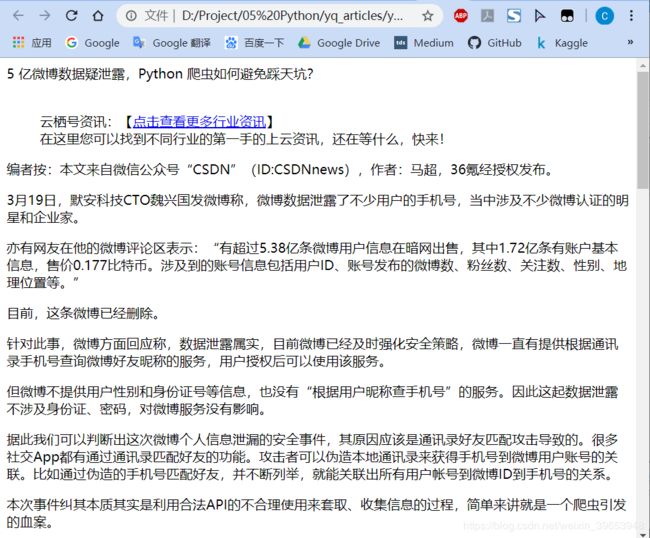This screenshot has height=538, width=650.
Task: Follow the 点击查看更多行业资讯 link
Action: click(199, 121)
